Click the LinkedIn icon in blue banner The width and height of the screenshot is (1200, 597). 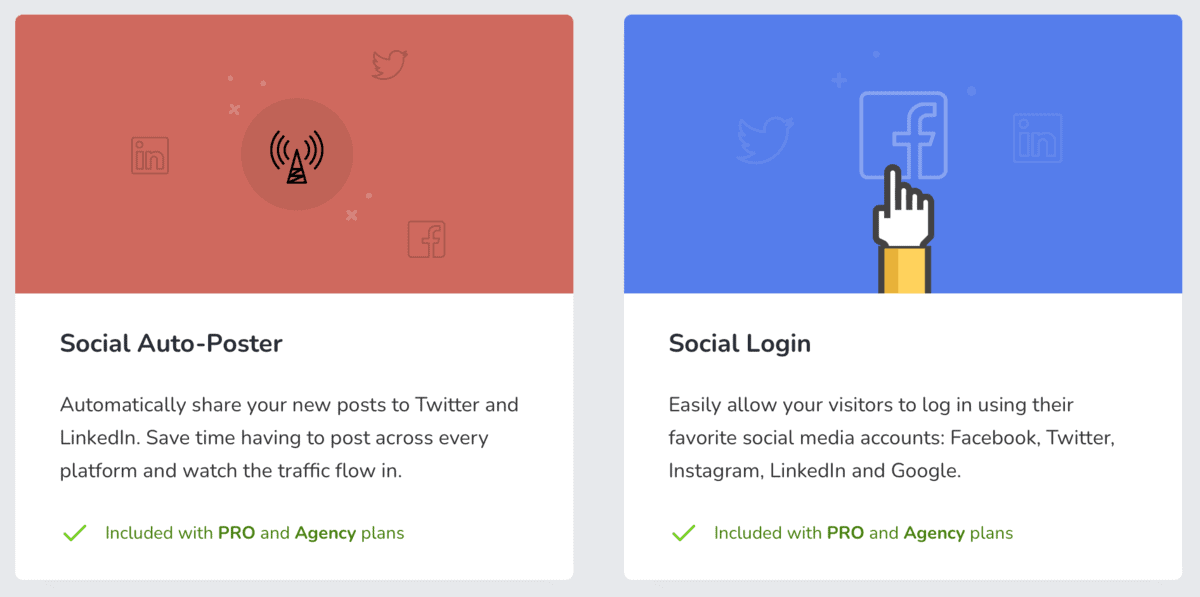1037,138
